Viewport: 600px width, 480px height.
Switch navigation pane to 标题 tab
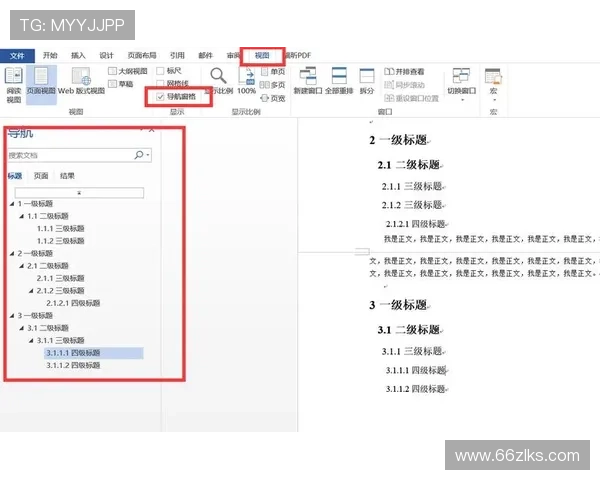(15, 176)
